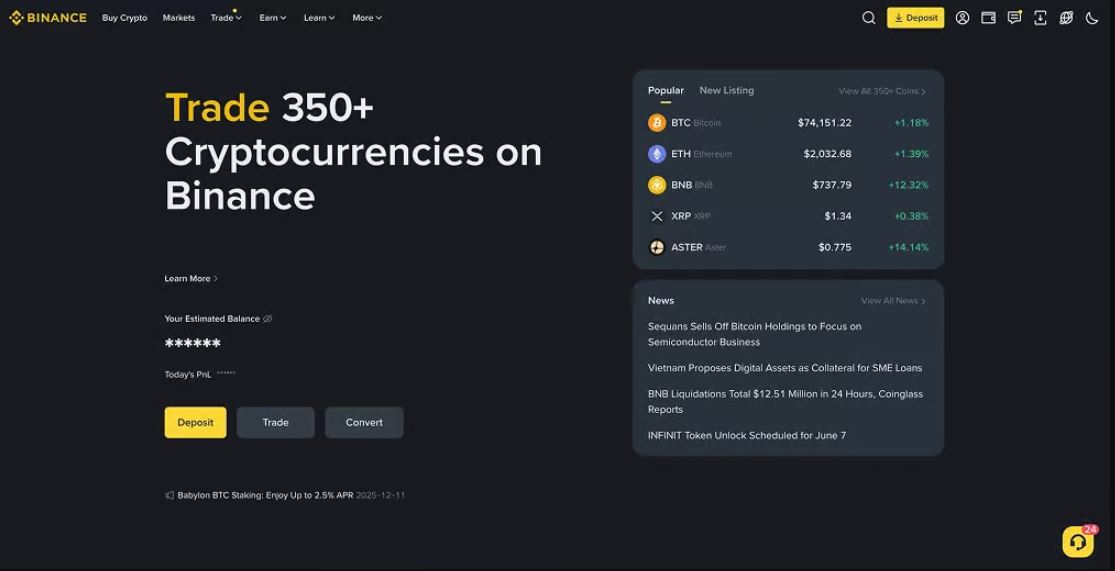Select the Popular tab
This screenshot has height=571, width=1115.
[666, 90]
